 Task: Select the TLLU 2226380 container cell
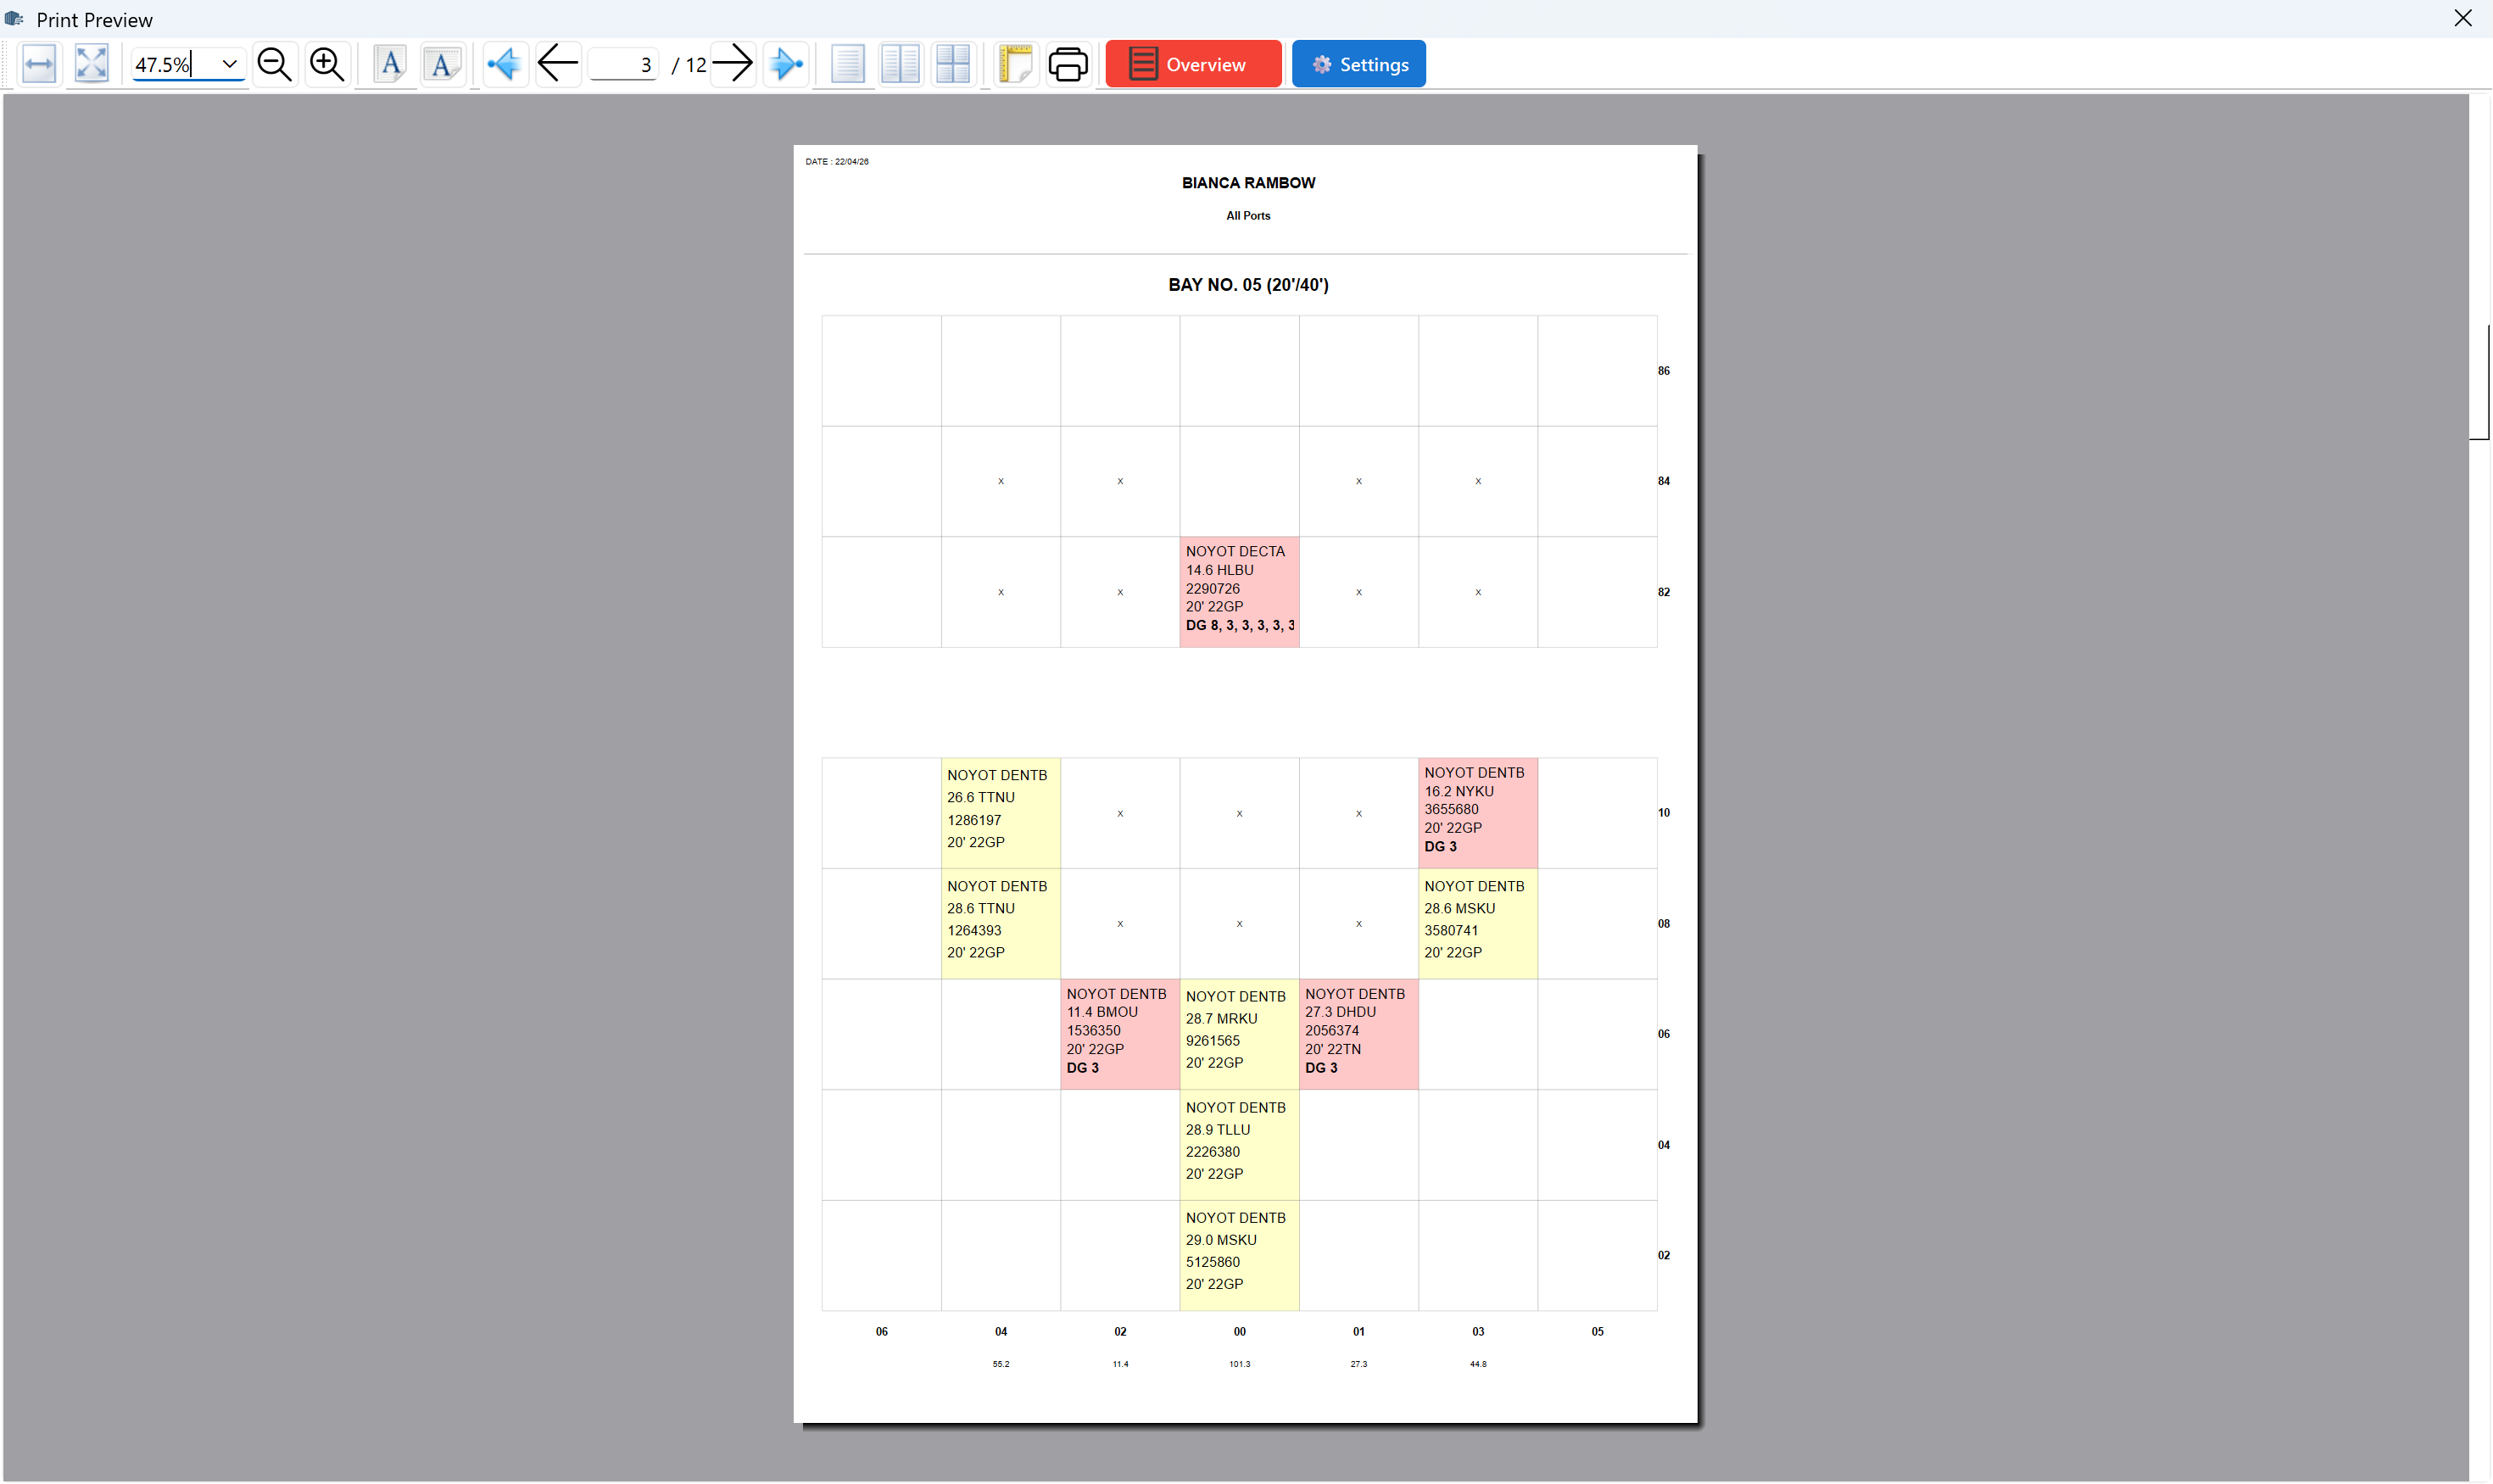1239,1145
